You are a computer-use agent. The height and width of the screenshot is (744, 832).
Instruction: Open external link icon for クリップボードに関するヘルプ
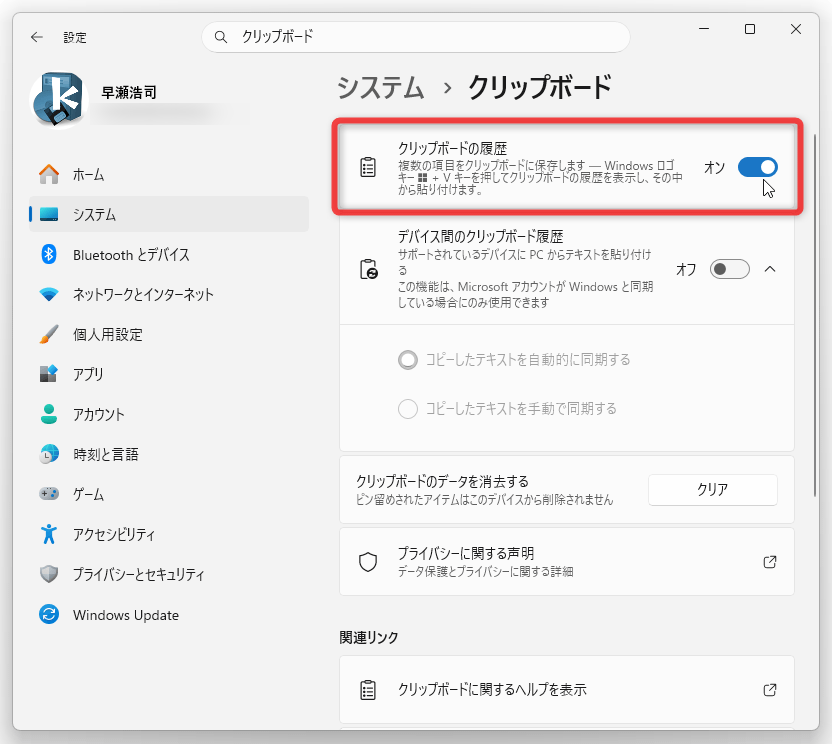tap(769, 690)
